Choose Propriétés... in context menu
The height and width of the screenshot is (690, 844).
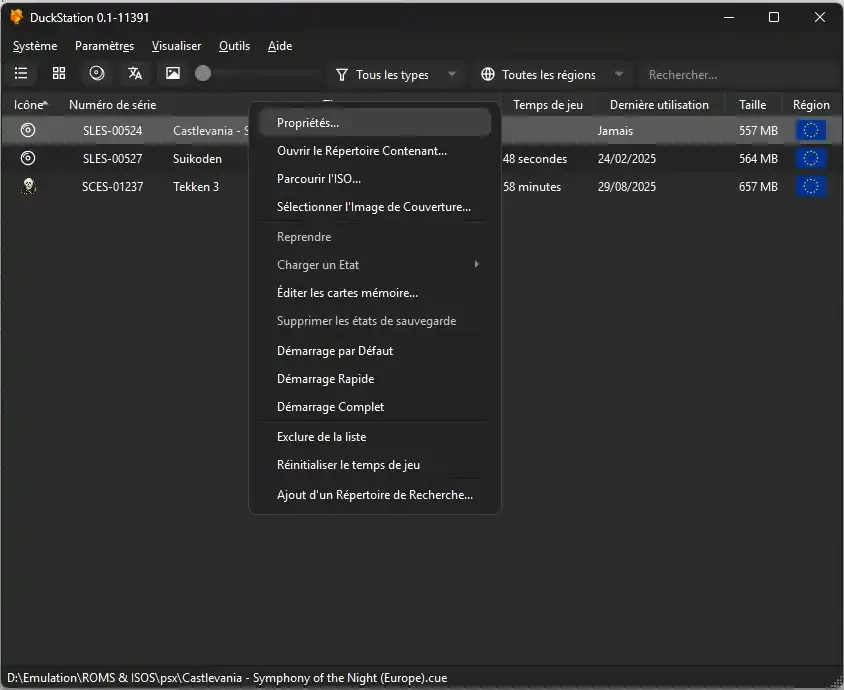(x=375, y=123)
